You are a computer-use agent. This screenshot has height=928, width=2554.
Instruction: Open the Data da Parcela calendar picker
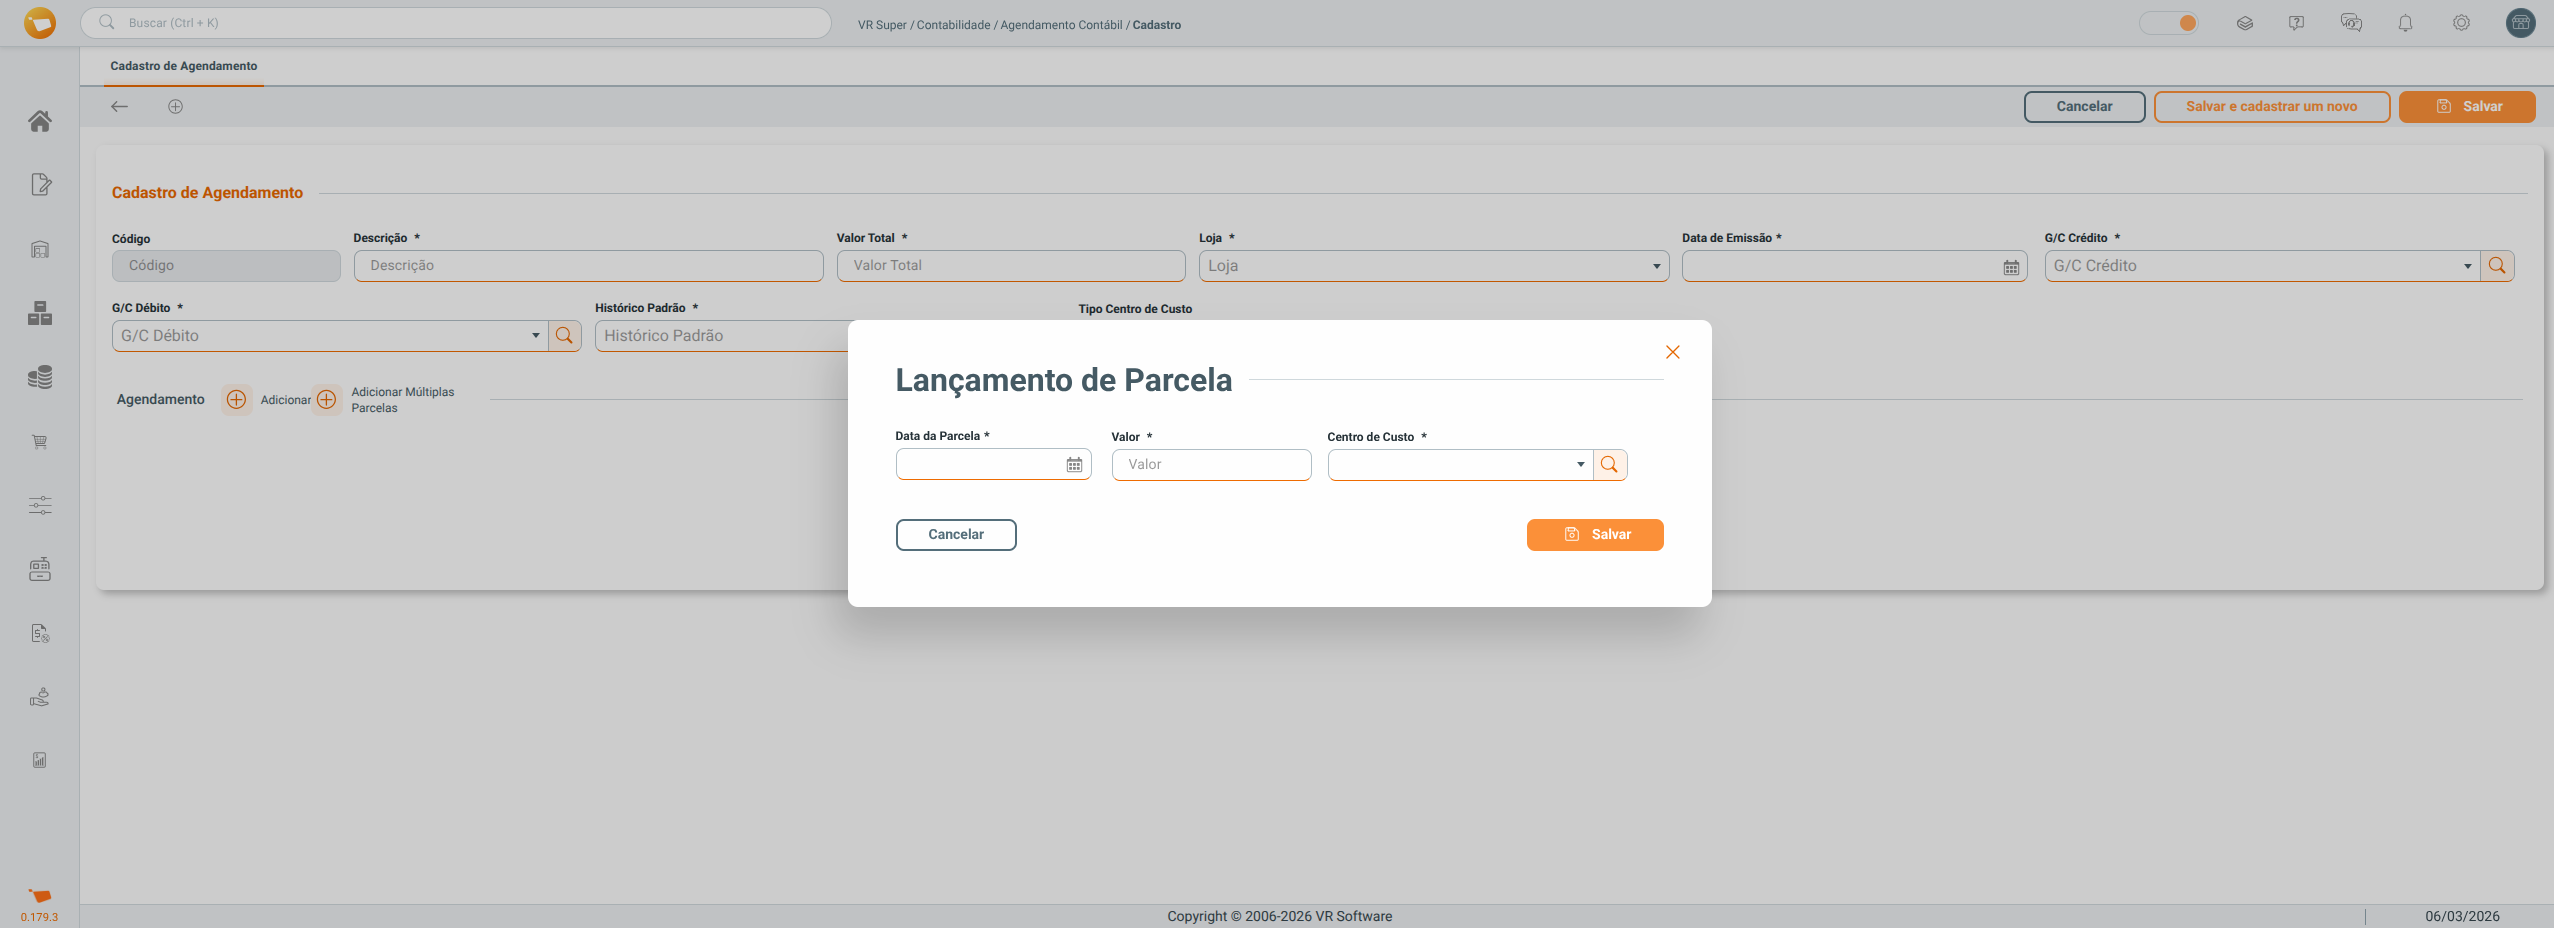tap(1074, 465)
